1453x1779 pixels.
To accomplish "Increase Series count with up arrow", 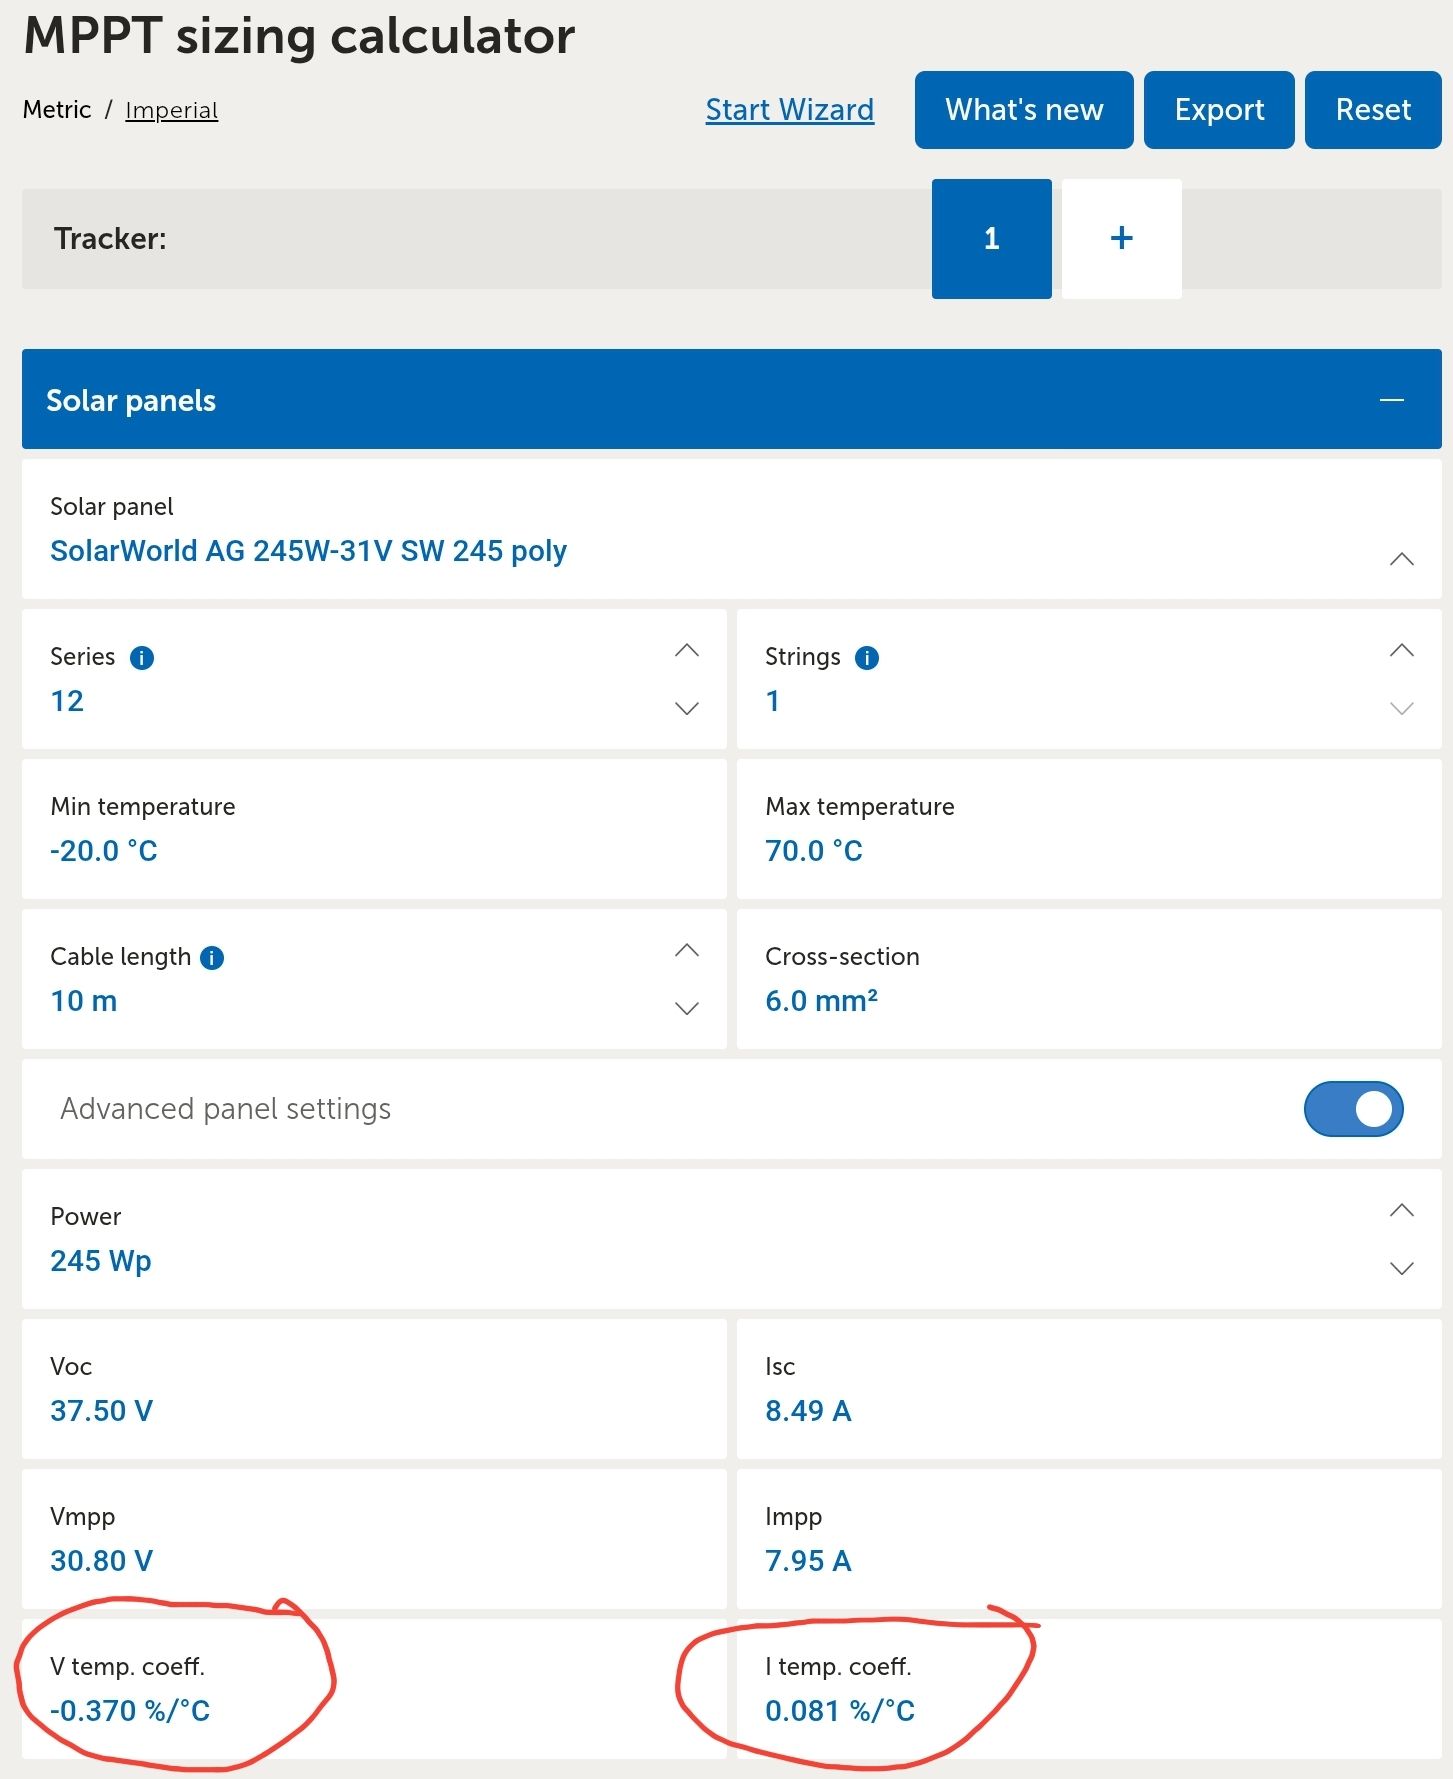I will click(686, 651).
